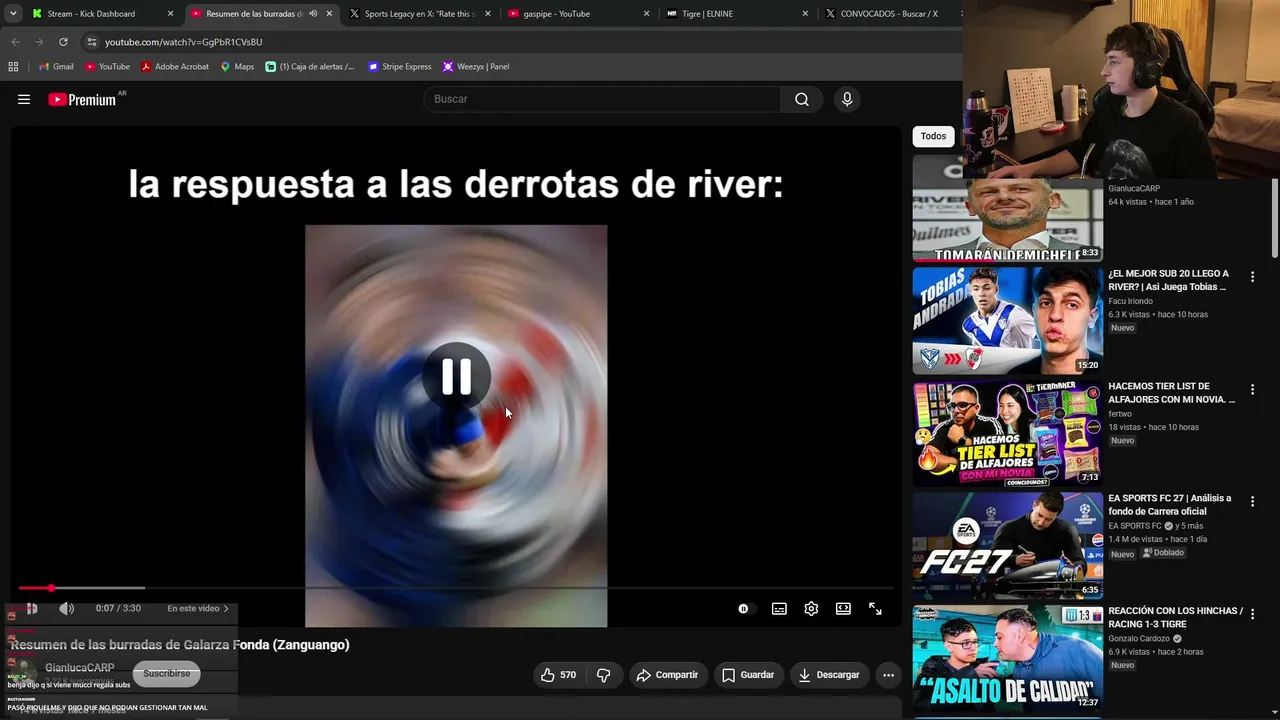Viewport: 1280px width, 720px height.
Task: Switch to theater mode
Action: [843, 608]
